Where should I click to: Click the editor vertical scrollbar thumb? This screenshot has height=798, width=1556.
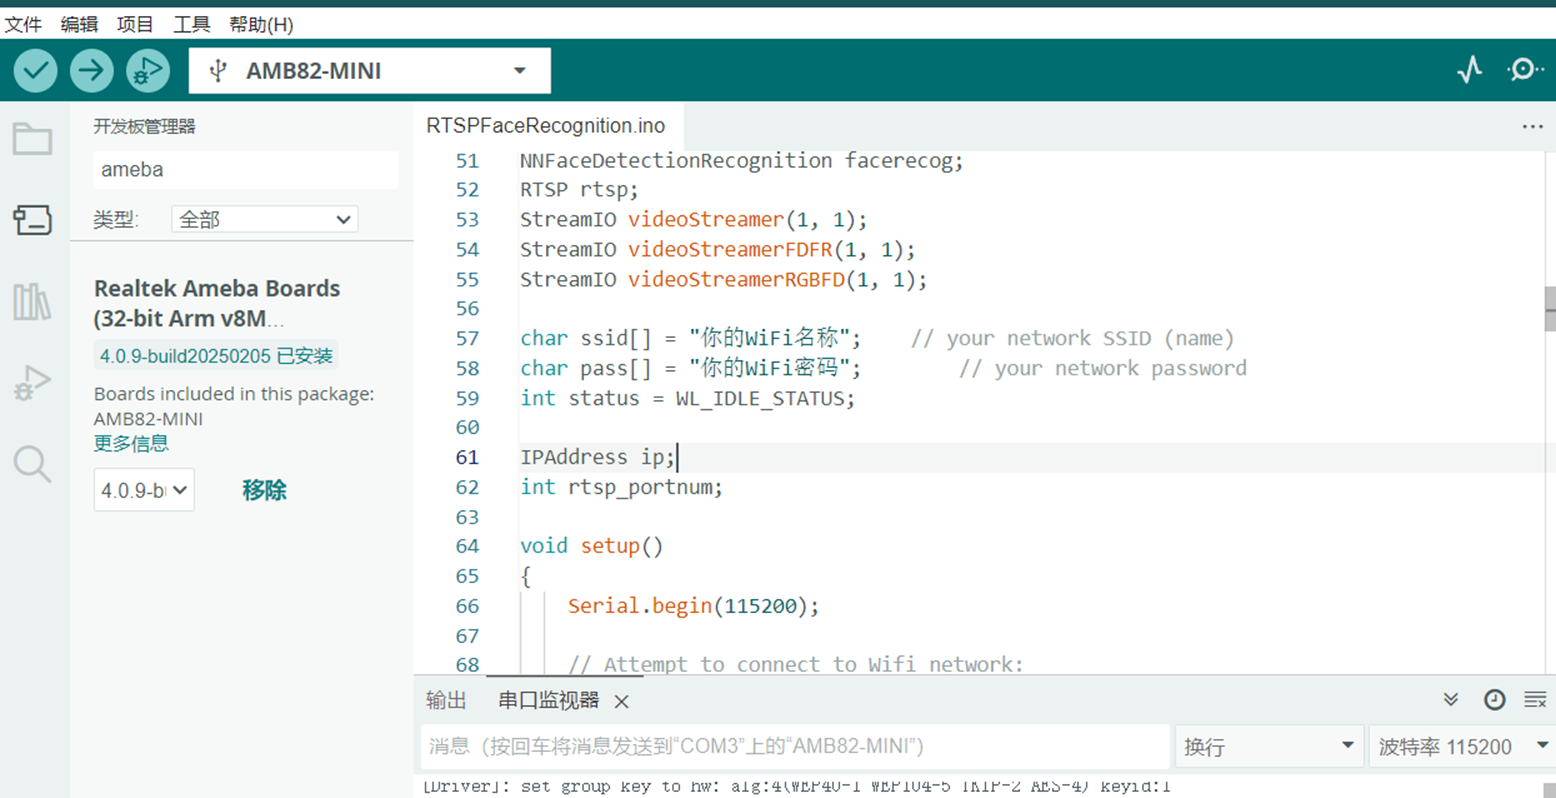(1550, 309)
